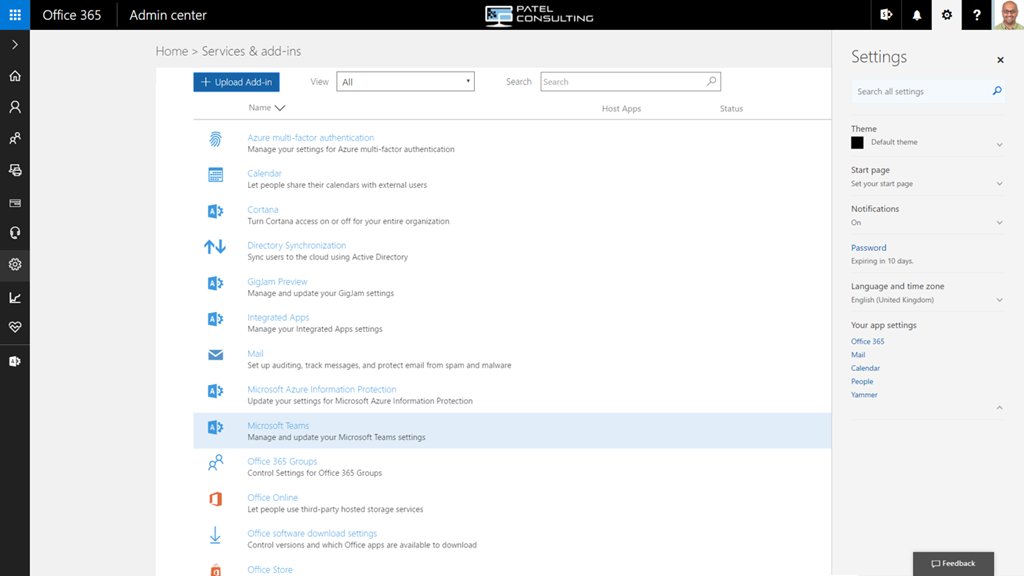The height and width of the screenshot is (576, 1024).
Task: Expand the Theme settings section
Action: (x=999, y=145)
